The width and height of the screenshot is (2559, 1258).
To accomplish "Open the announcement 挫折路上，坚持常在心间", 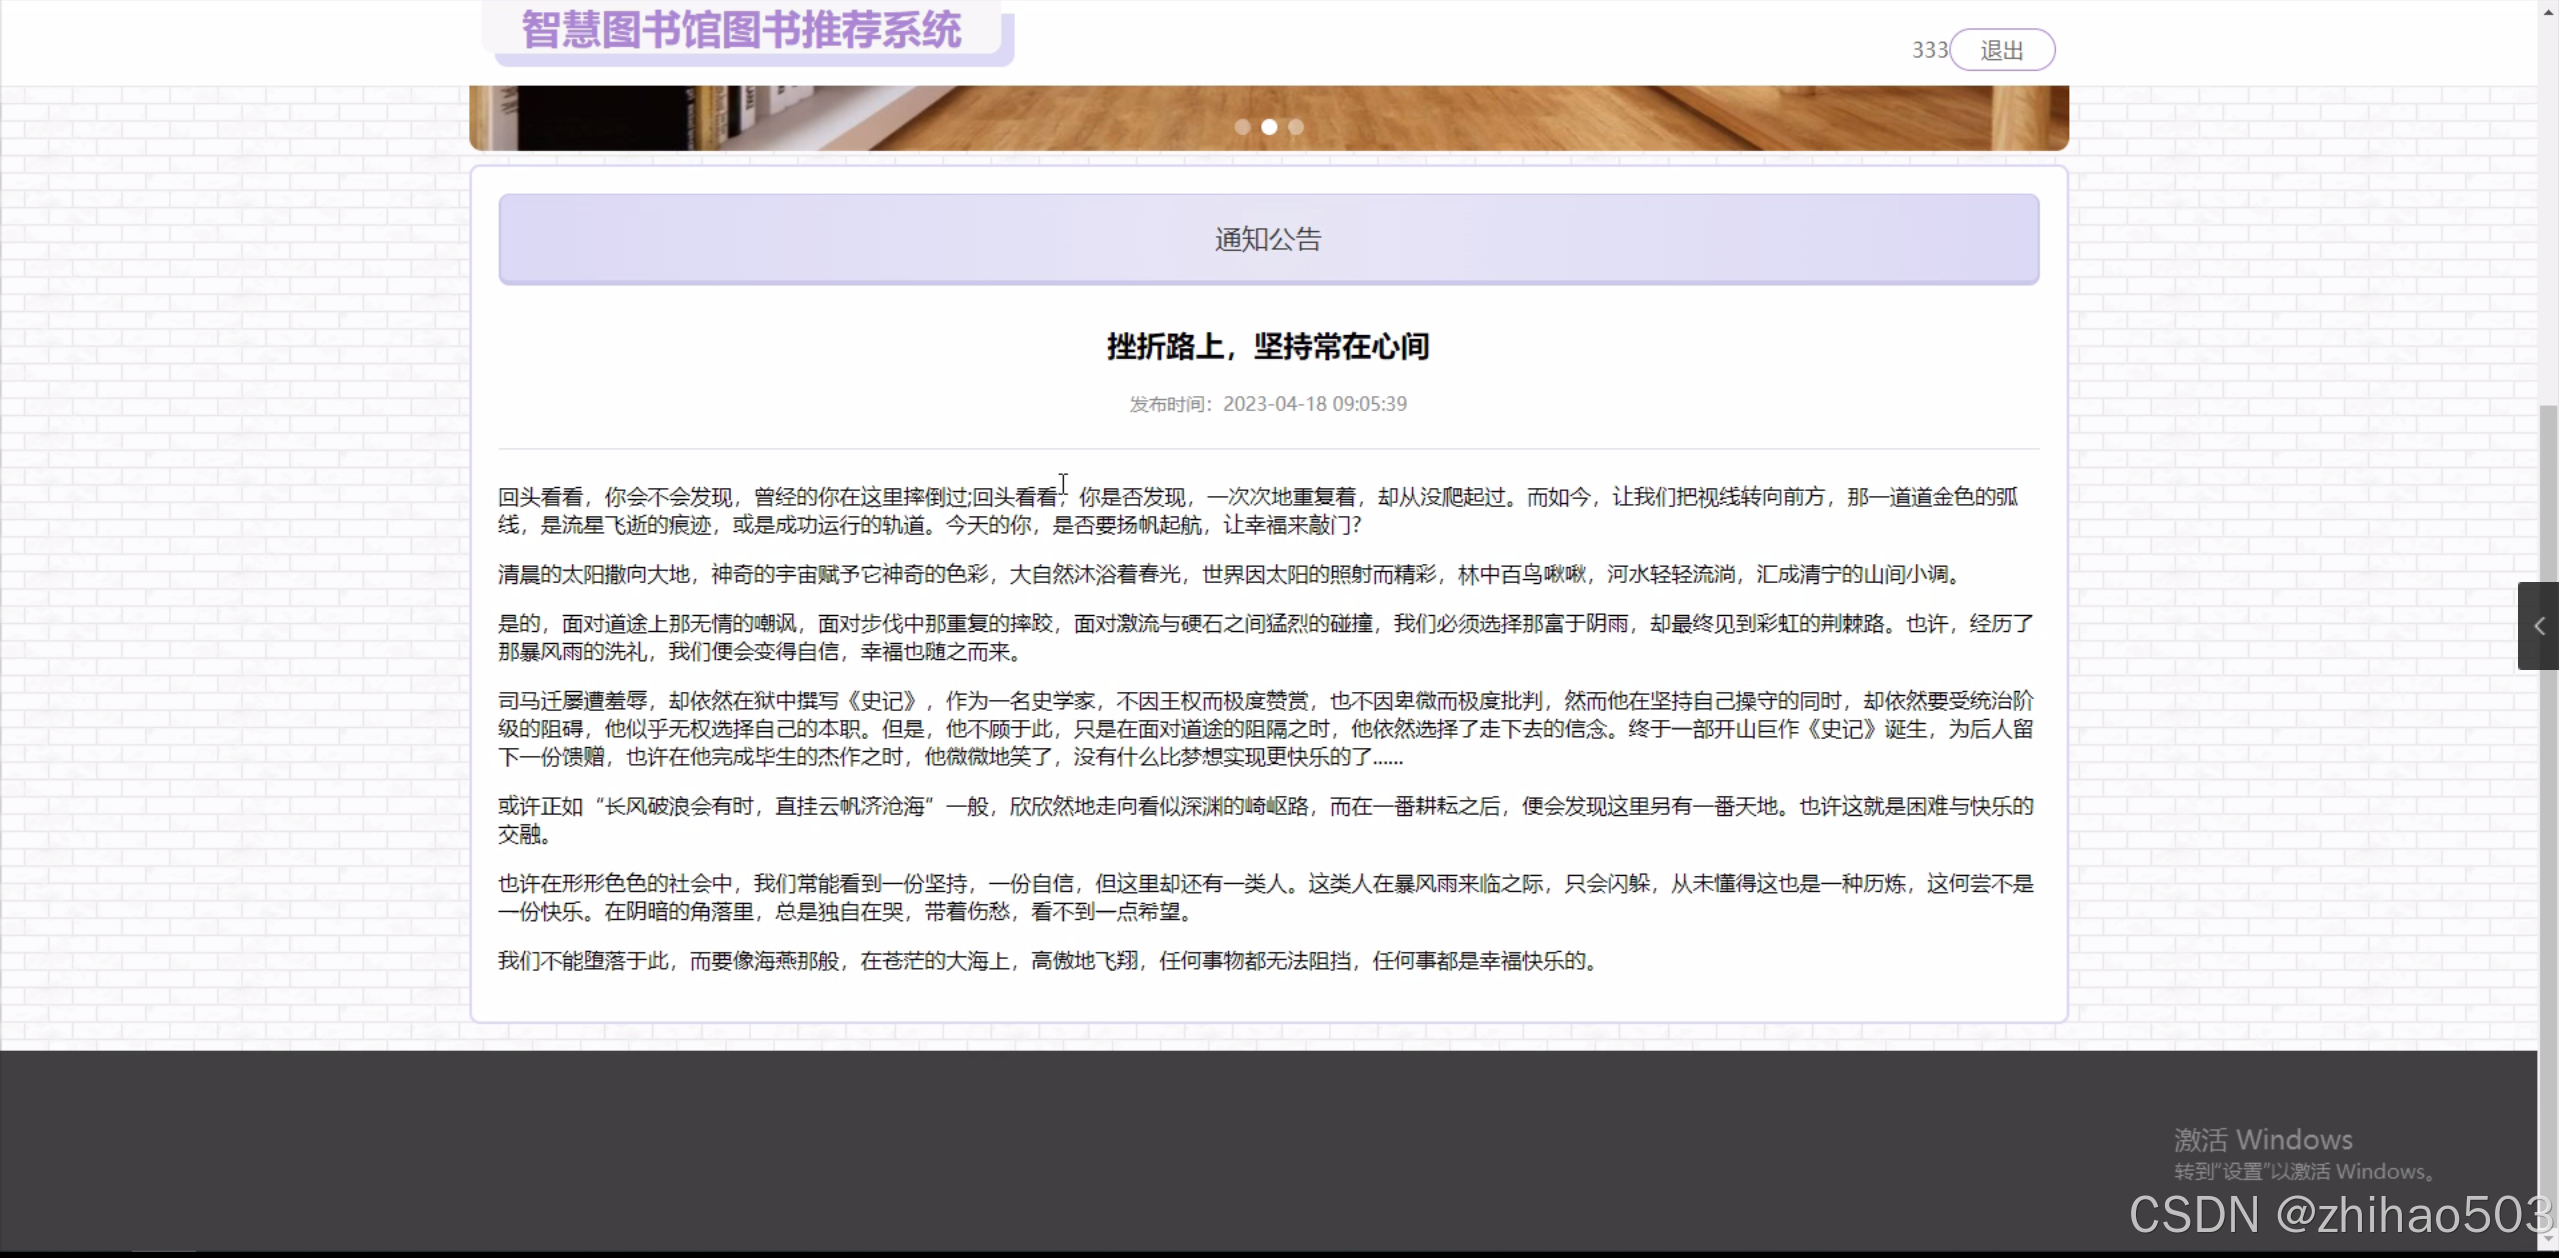I will pyautogui.click(x=1267, y=346).
